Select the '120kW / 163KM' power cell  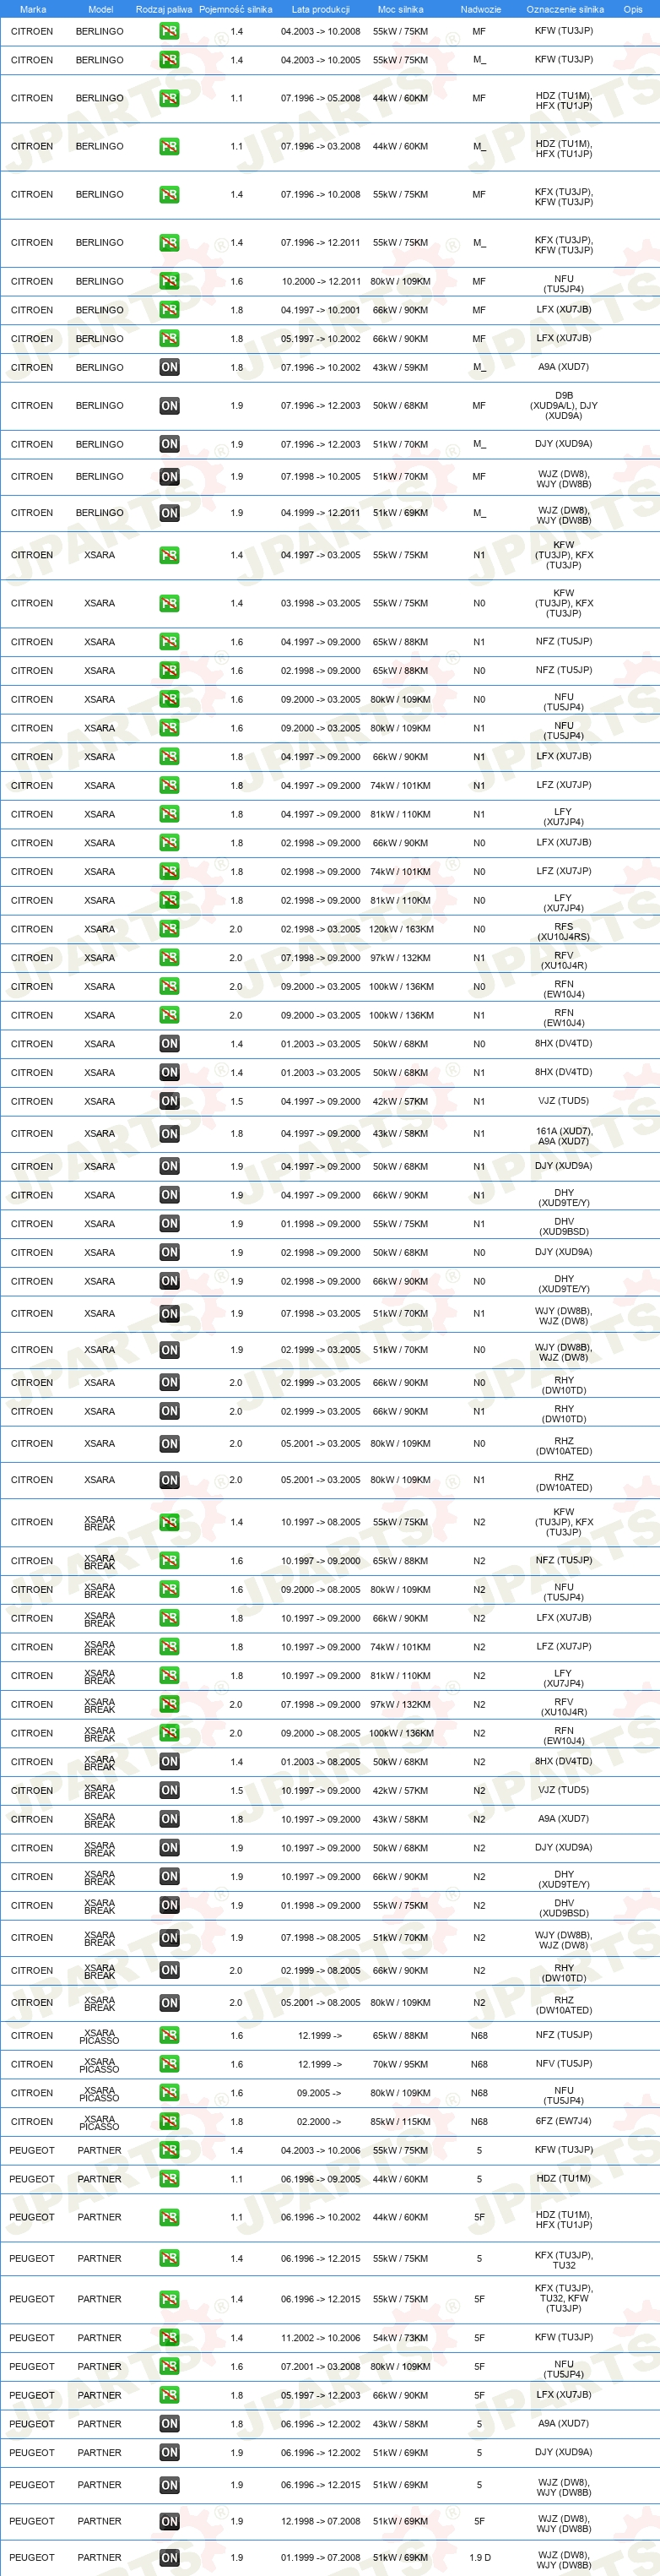pos(401,929)
